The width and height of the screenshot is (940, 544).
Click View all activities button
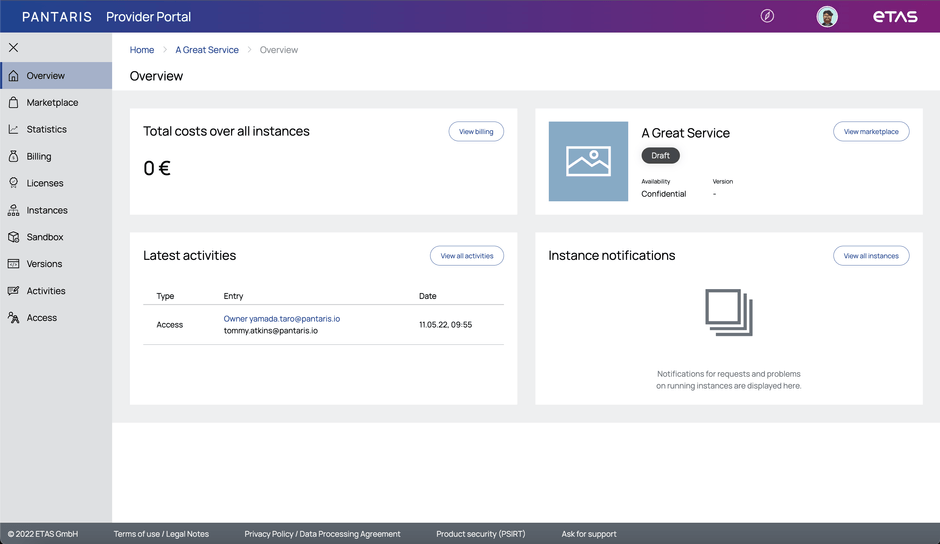[x=467, y=256]
